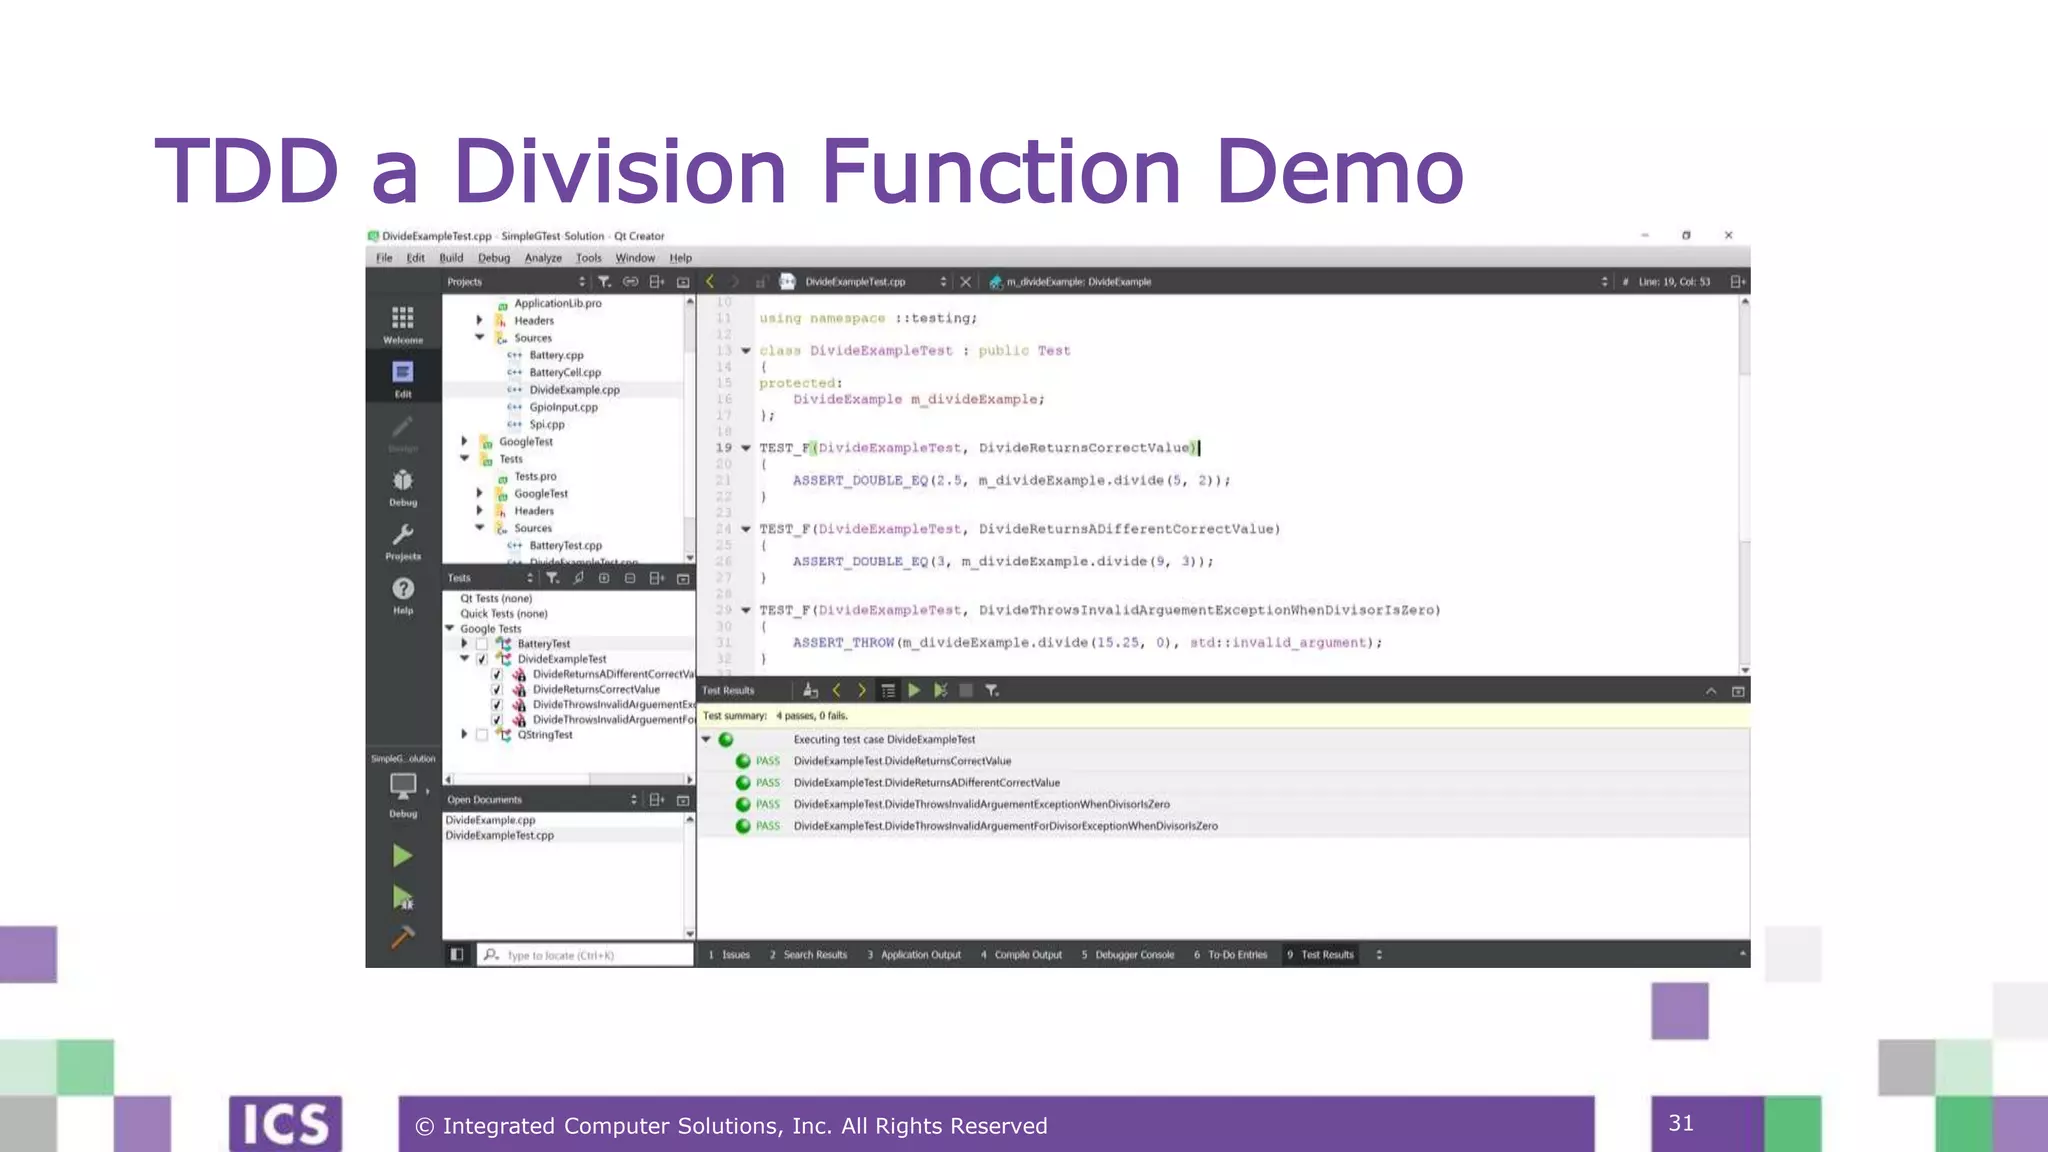Open Application Output pane

tap(914, 955)
